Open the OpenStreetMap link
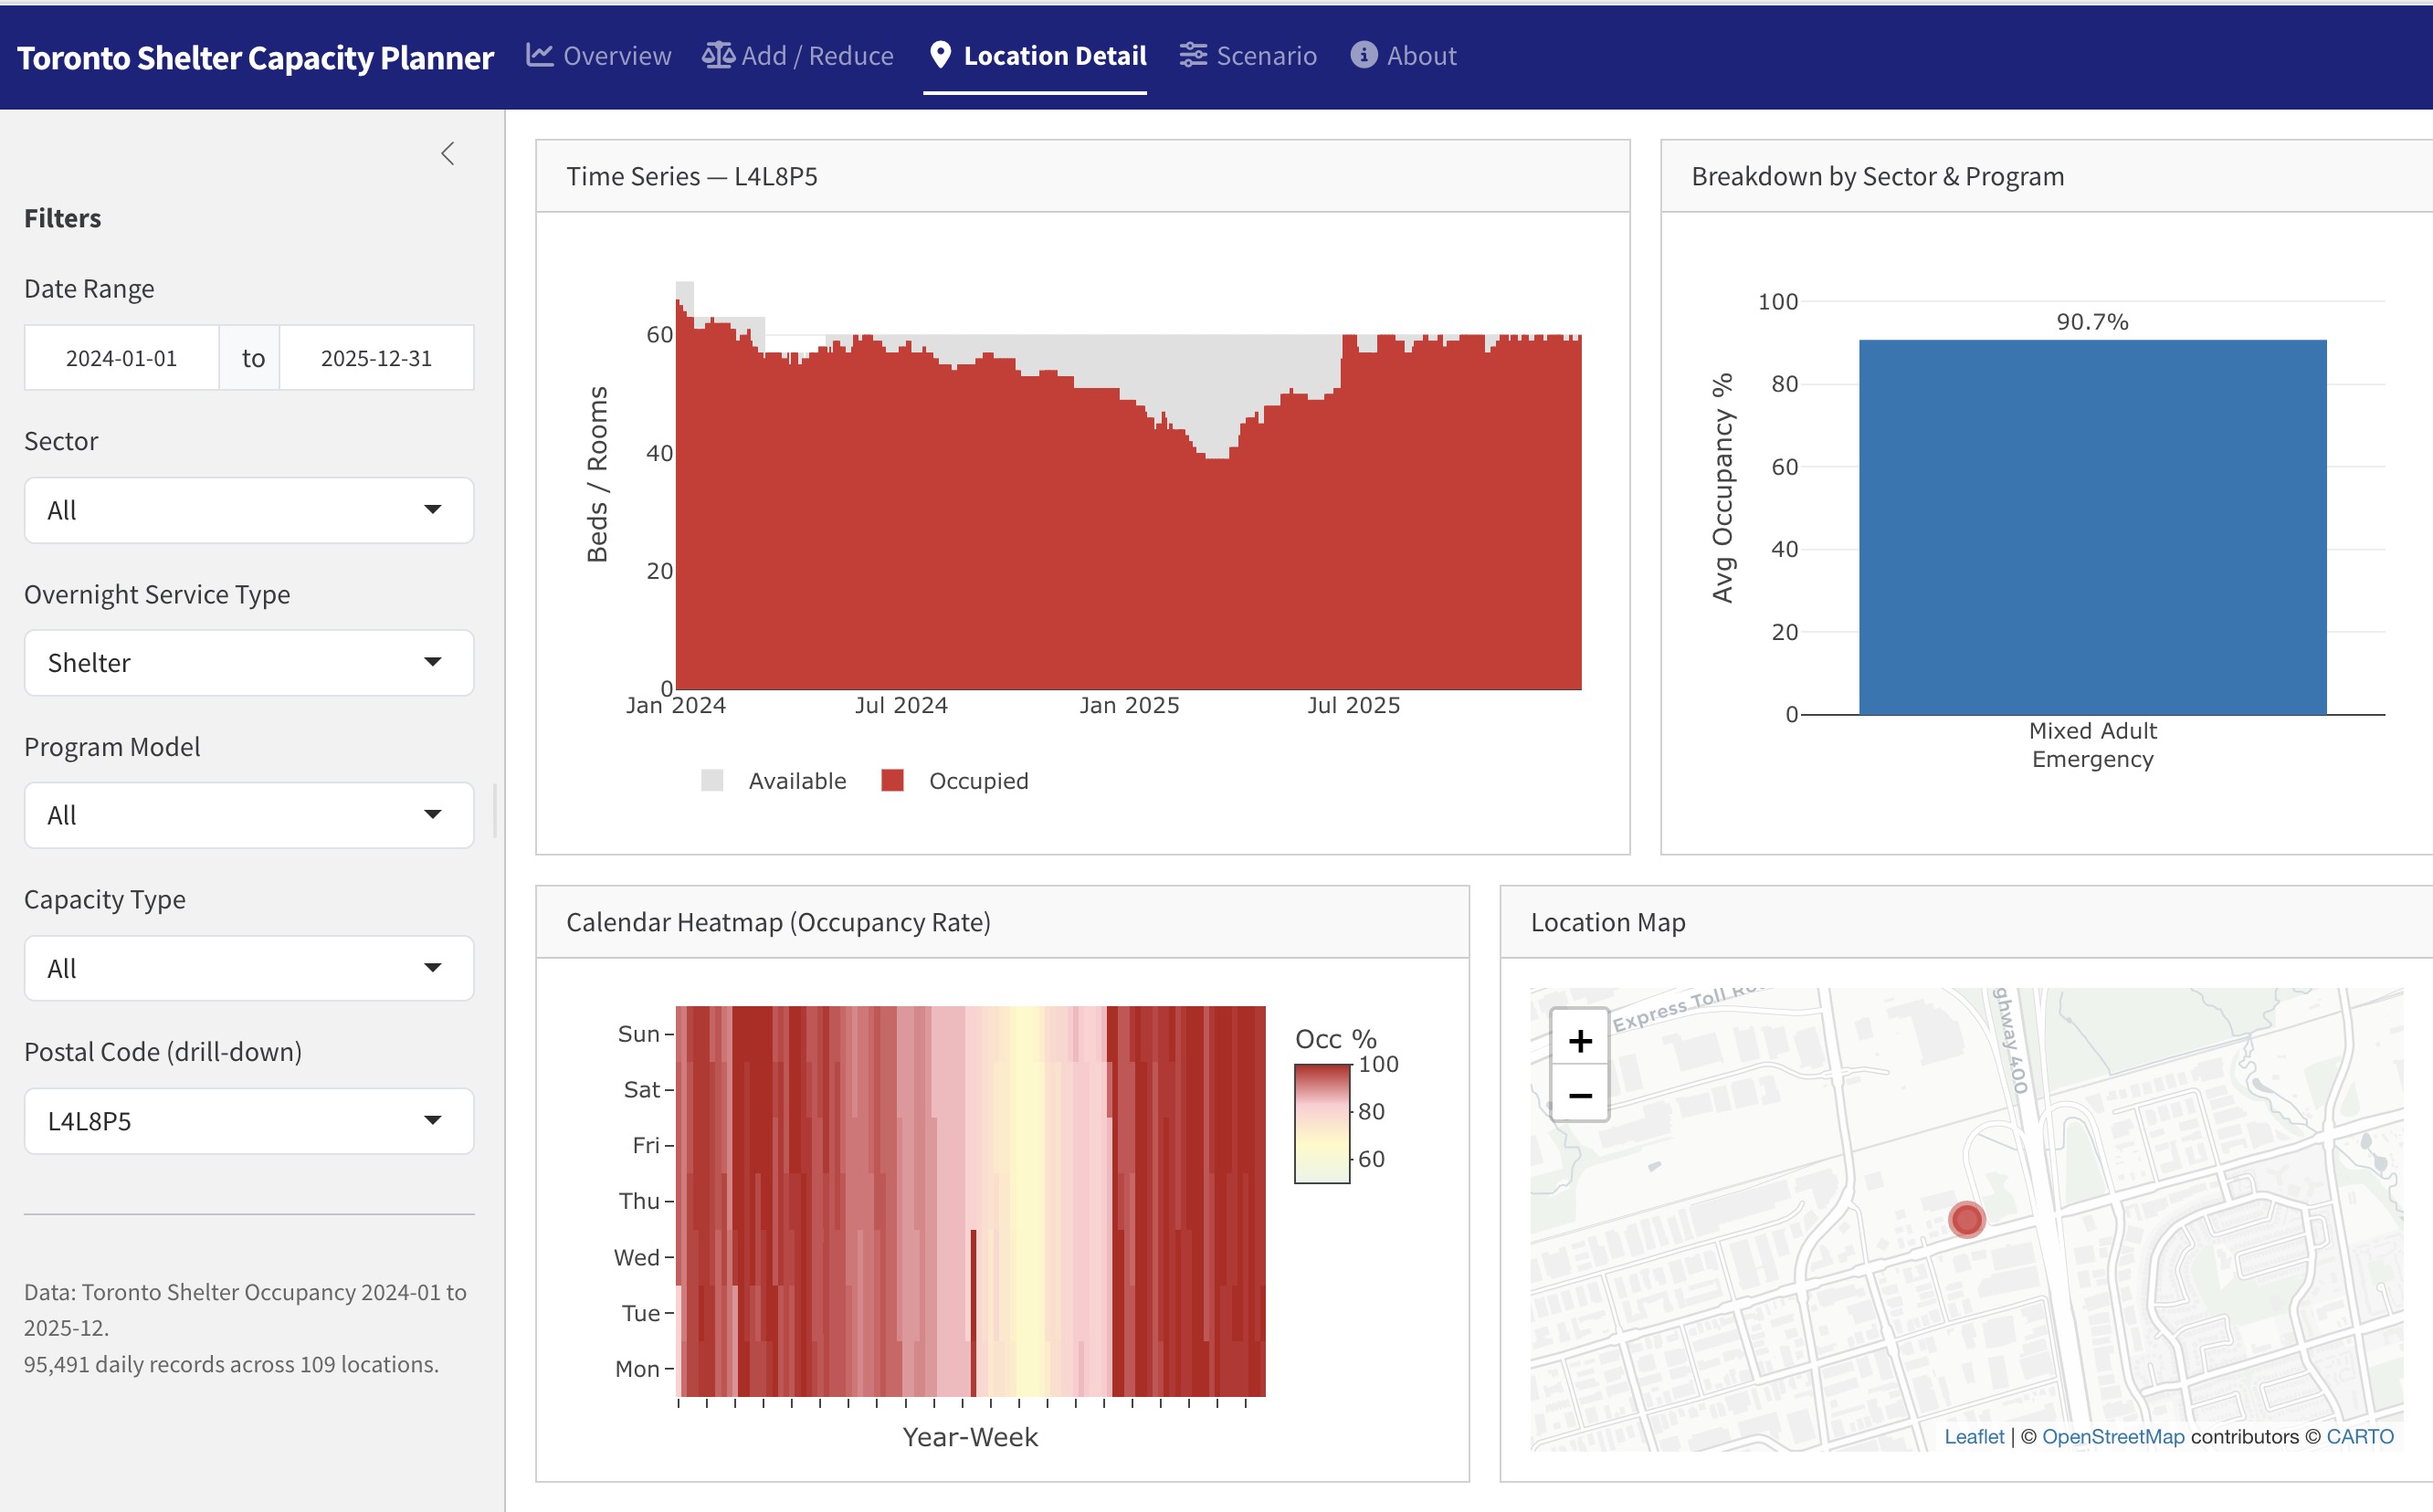The image size is (2433, 1512). pyautogui.click(x=2112, y=1437)
